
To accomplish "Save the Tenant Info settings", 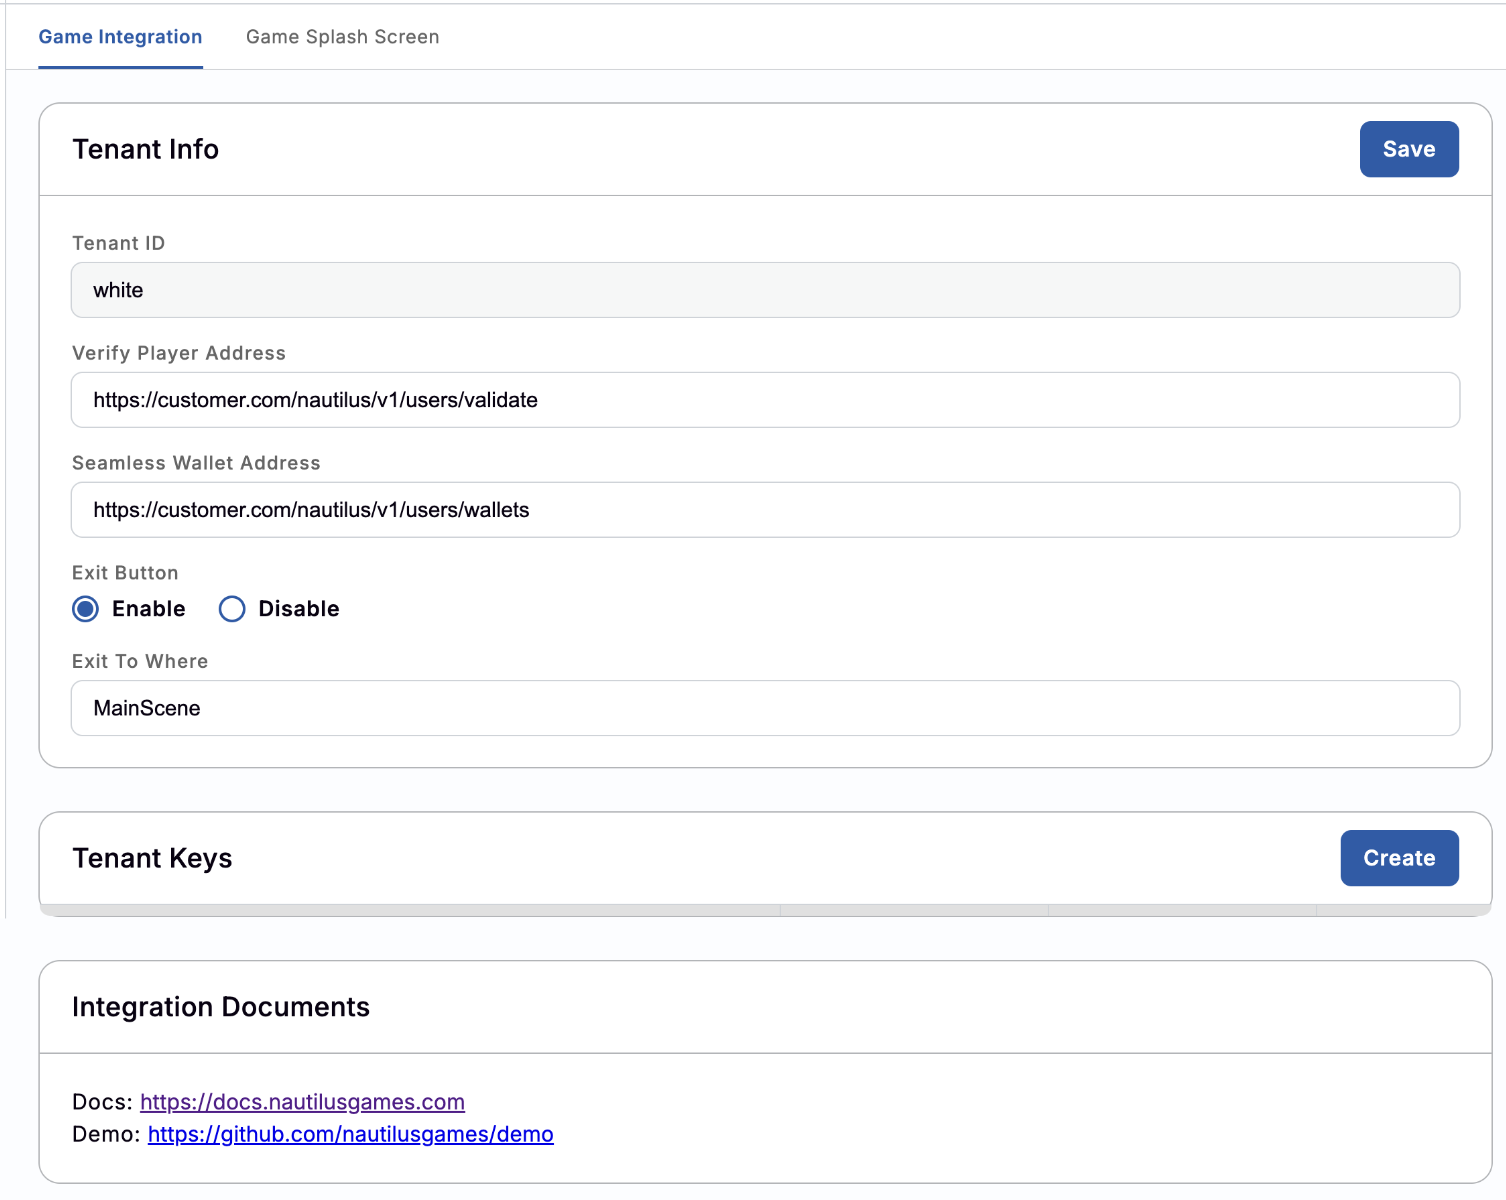I will (1408, 149).
